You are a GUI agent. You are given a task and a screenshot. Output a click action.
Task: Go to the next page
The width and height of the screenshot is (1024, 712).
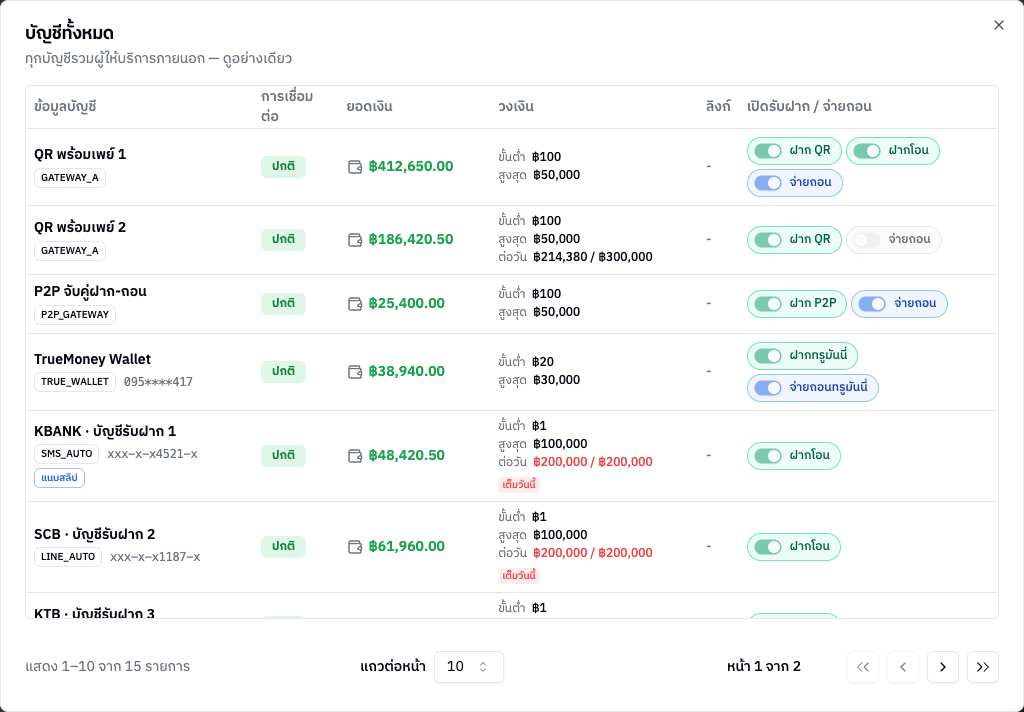pos(943,667)
